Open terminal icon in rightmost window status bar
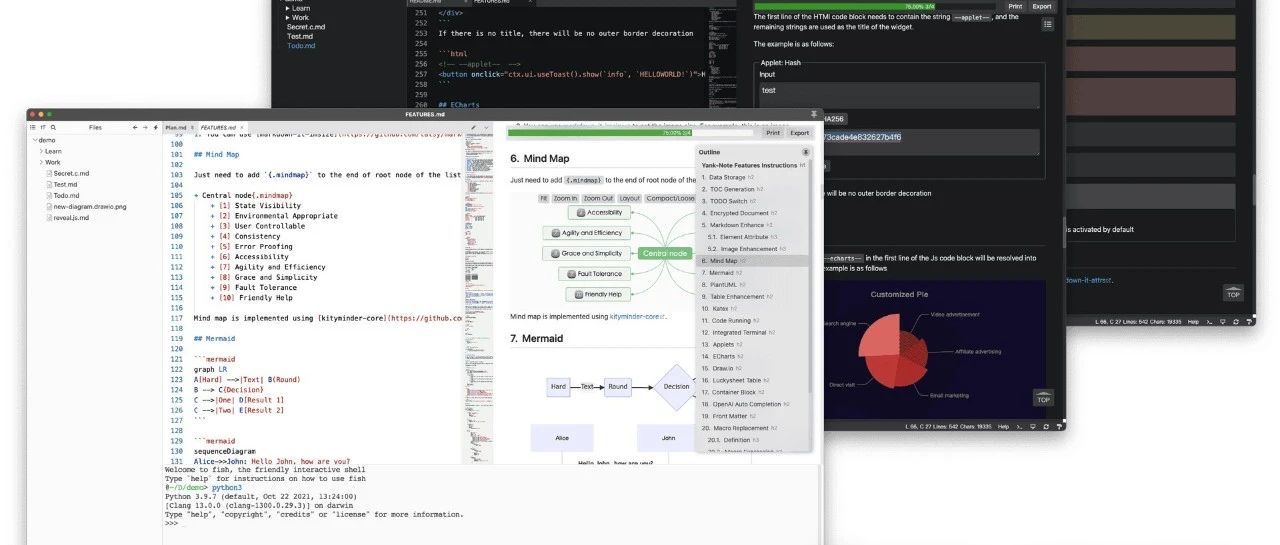Image resolution: width=1280 pixels, height=545 pixels. [1209, 322]
